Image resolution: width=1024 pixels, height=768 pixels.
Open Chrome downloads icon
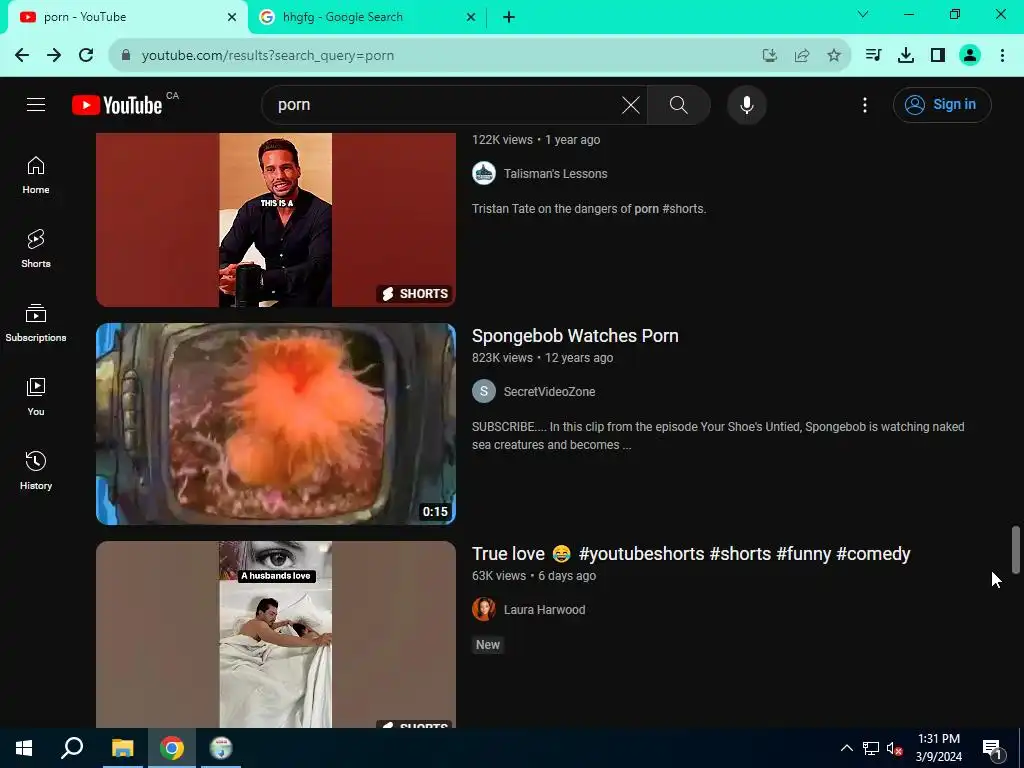[x=906, y=56]
